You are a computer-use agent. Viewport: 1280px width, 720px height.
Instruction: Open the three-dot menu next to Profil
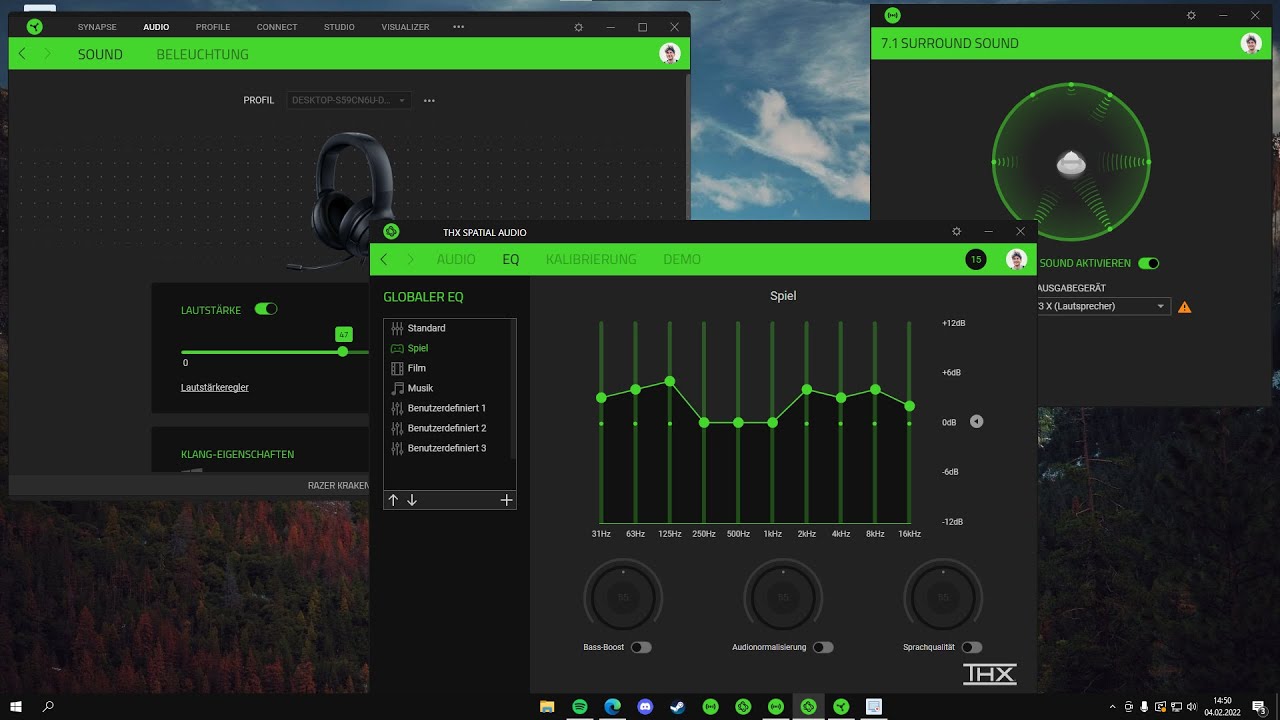429,100
